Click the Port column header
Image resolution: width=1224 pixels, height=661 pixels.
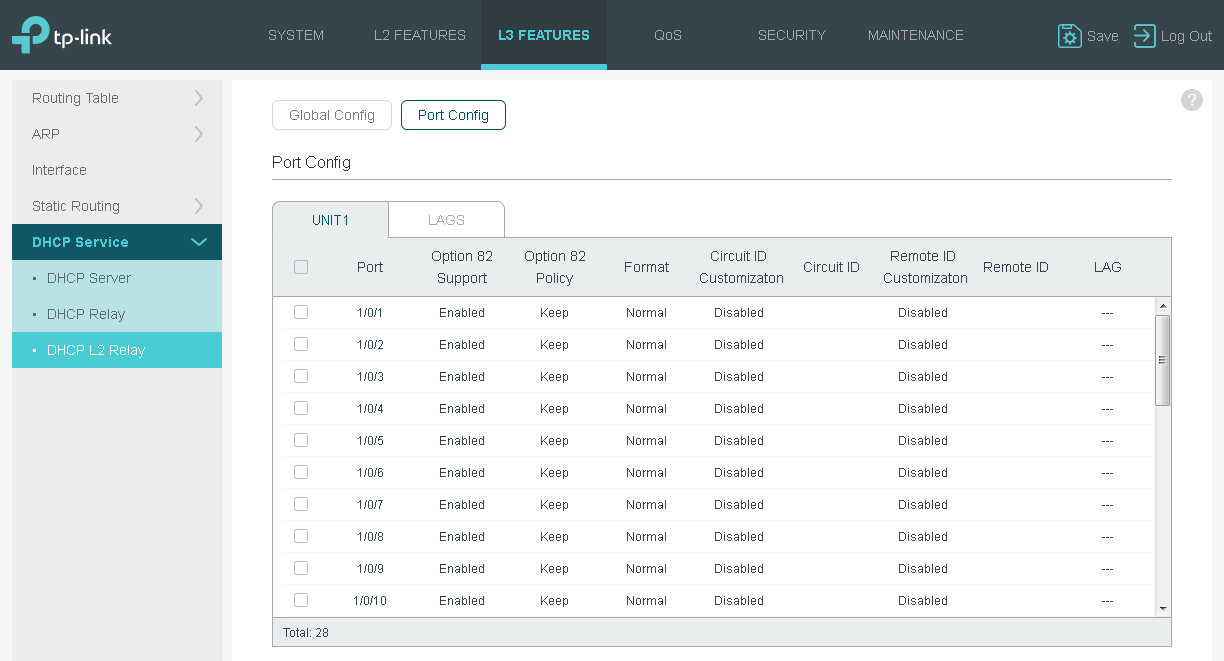tap(370, 267)
